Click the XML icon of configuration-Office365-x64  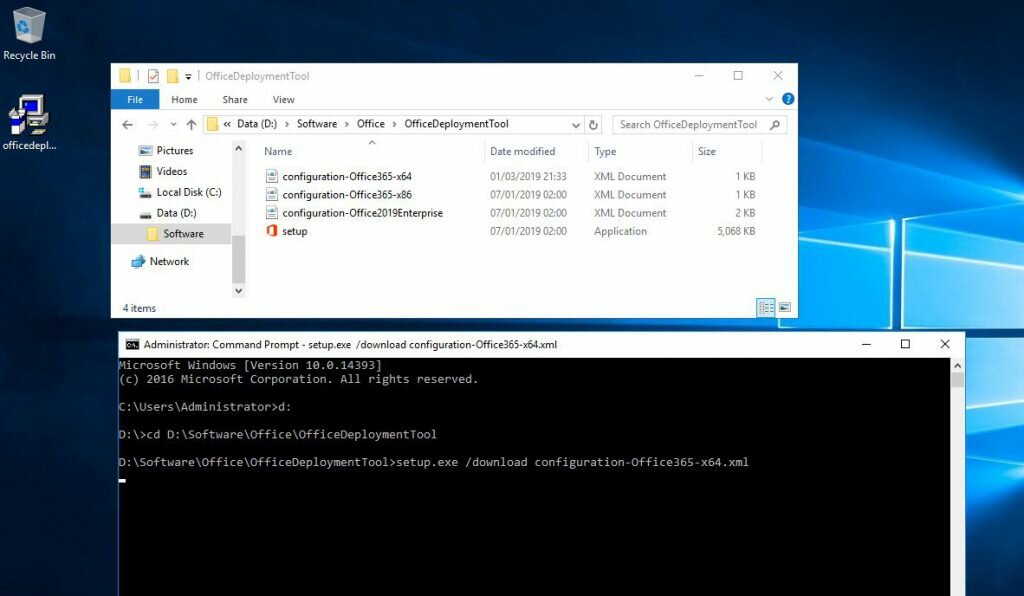[x=272, y=176]
